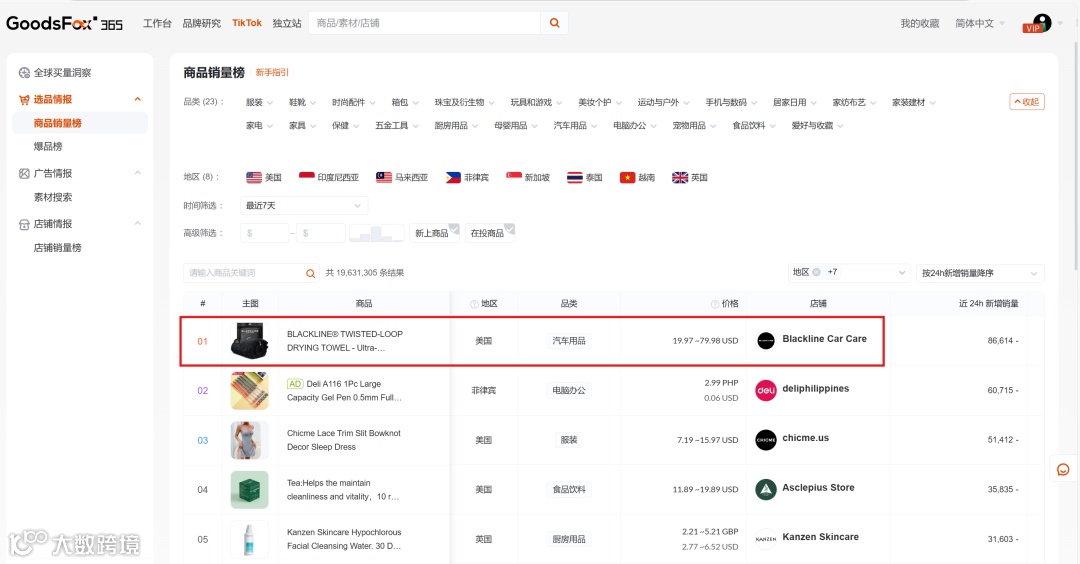
Task: Click the Kanzen Skincare product thumbnail
Action: click(249, 539)
